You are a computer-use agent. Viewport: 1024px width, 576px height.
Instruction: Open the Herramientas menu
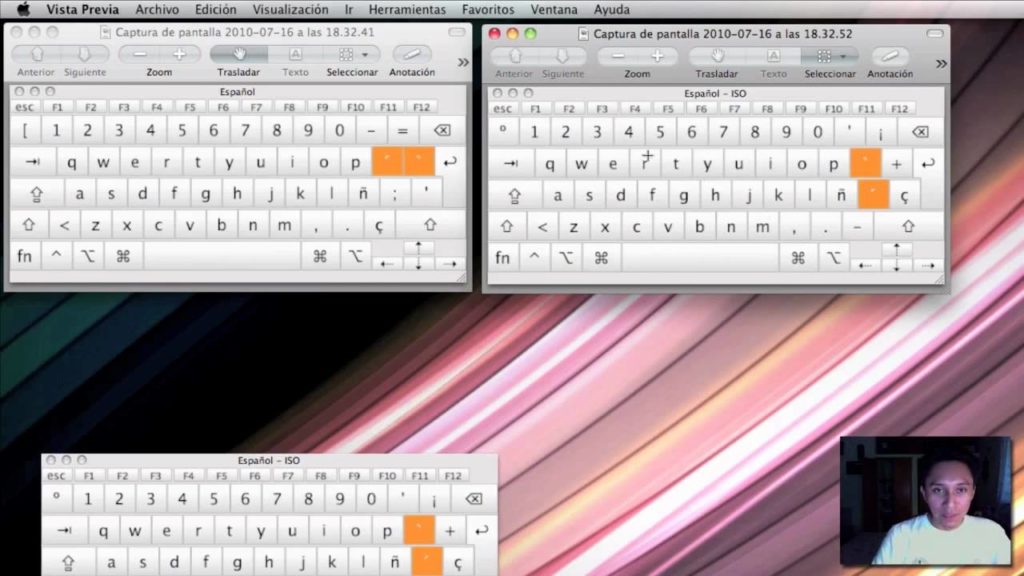(407, 10)
